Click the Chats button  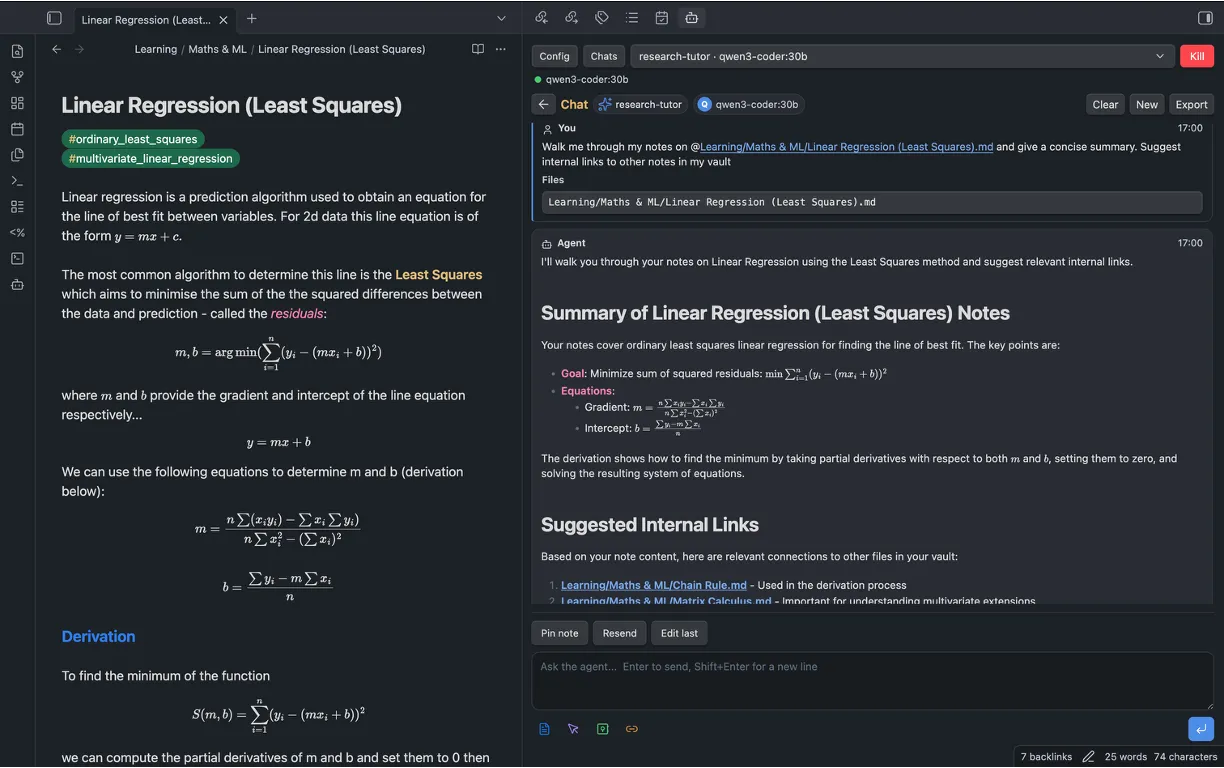pos(604,56)
